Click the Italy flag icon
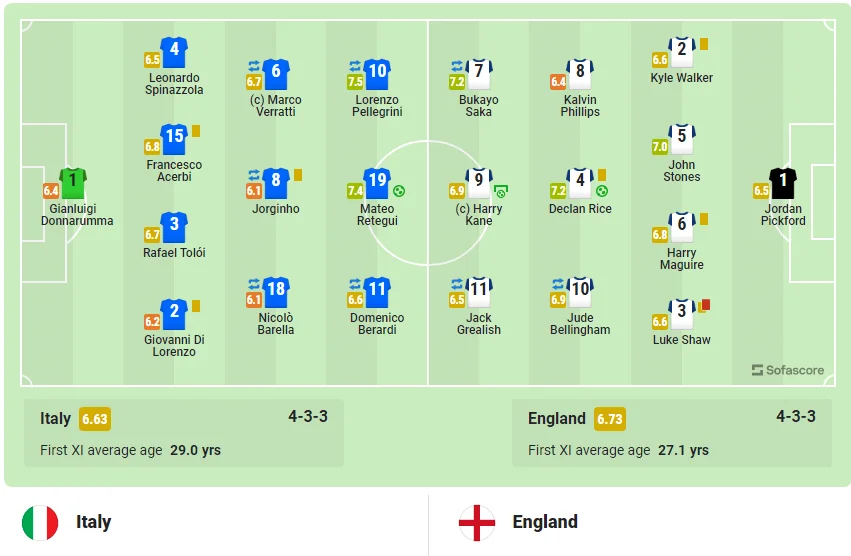This screenshot has width=851, height=556. (40, 522)
